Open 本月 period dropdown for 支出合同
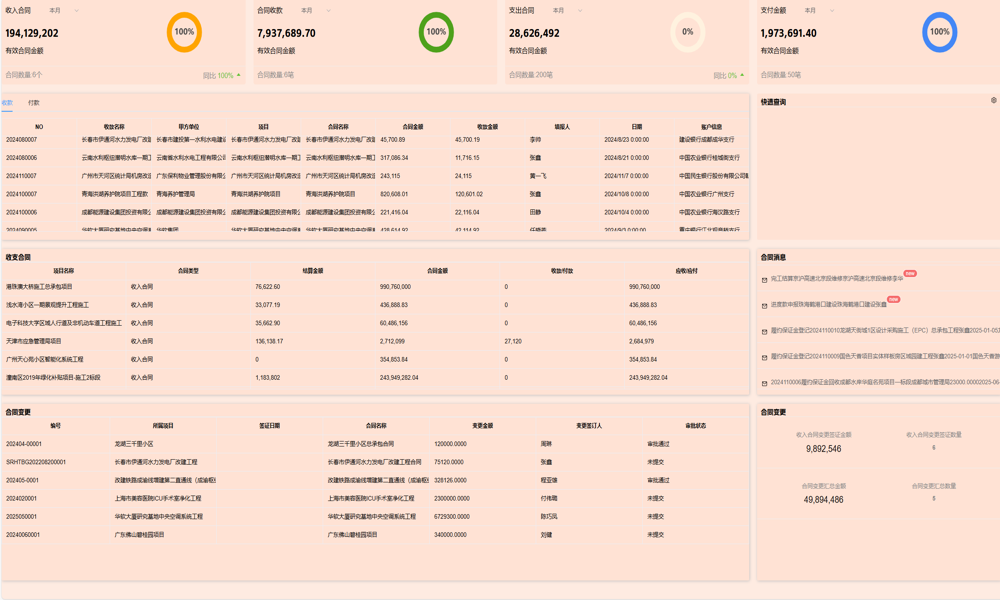This screenshot has width=1000, height=600. pyautogui.click(x=567, y=11)
